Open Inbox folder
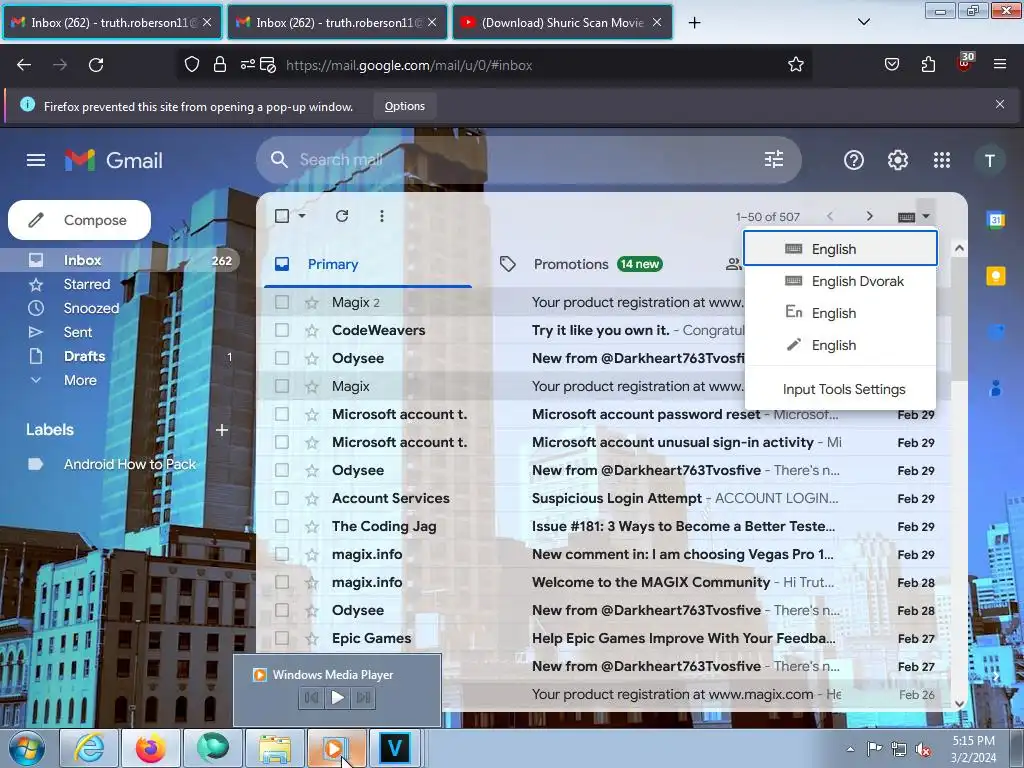The width and height of the screenshot is (1024, 768). pyautogui.click(x=120, y=260)
